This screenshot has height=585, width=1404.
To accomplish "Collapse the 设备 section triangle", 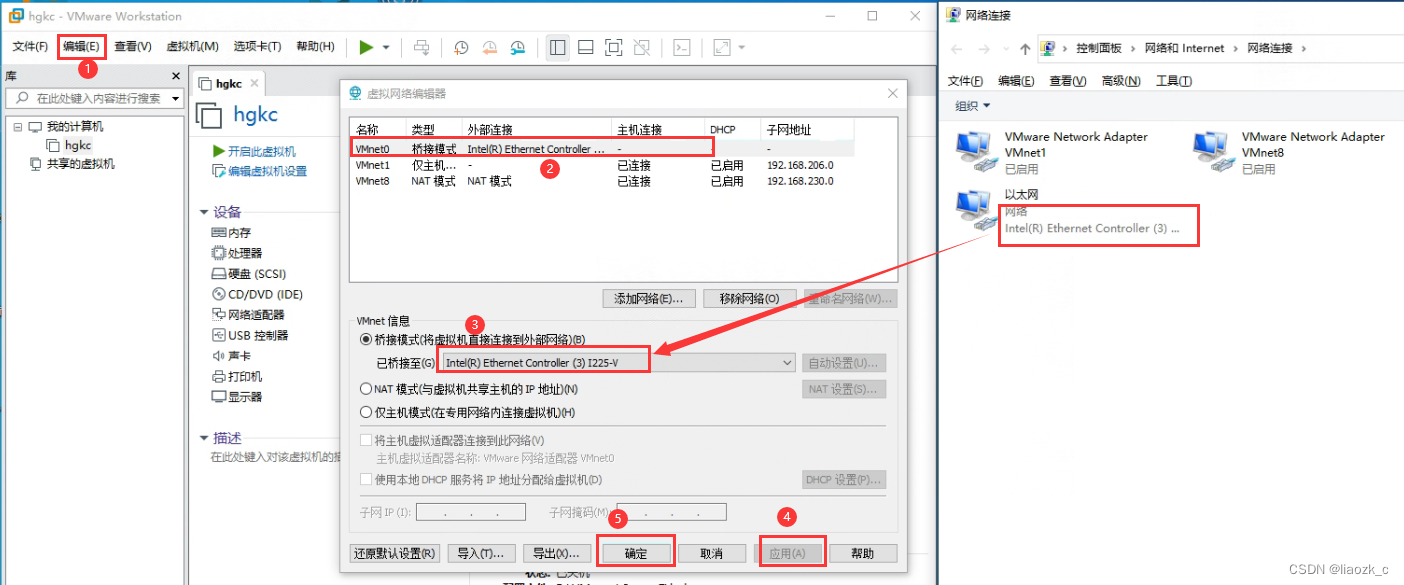I will click(204, 212).
